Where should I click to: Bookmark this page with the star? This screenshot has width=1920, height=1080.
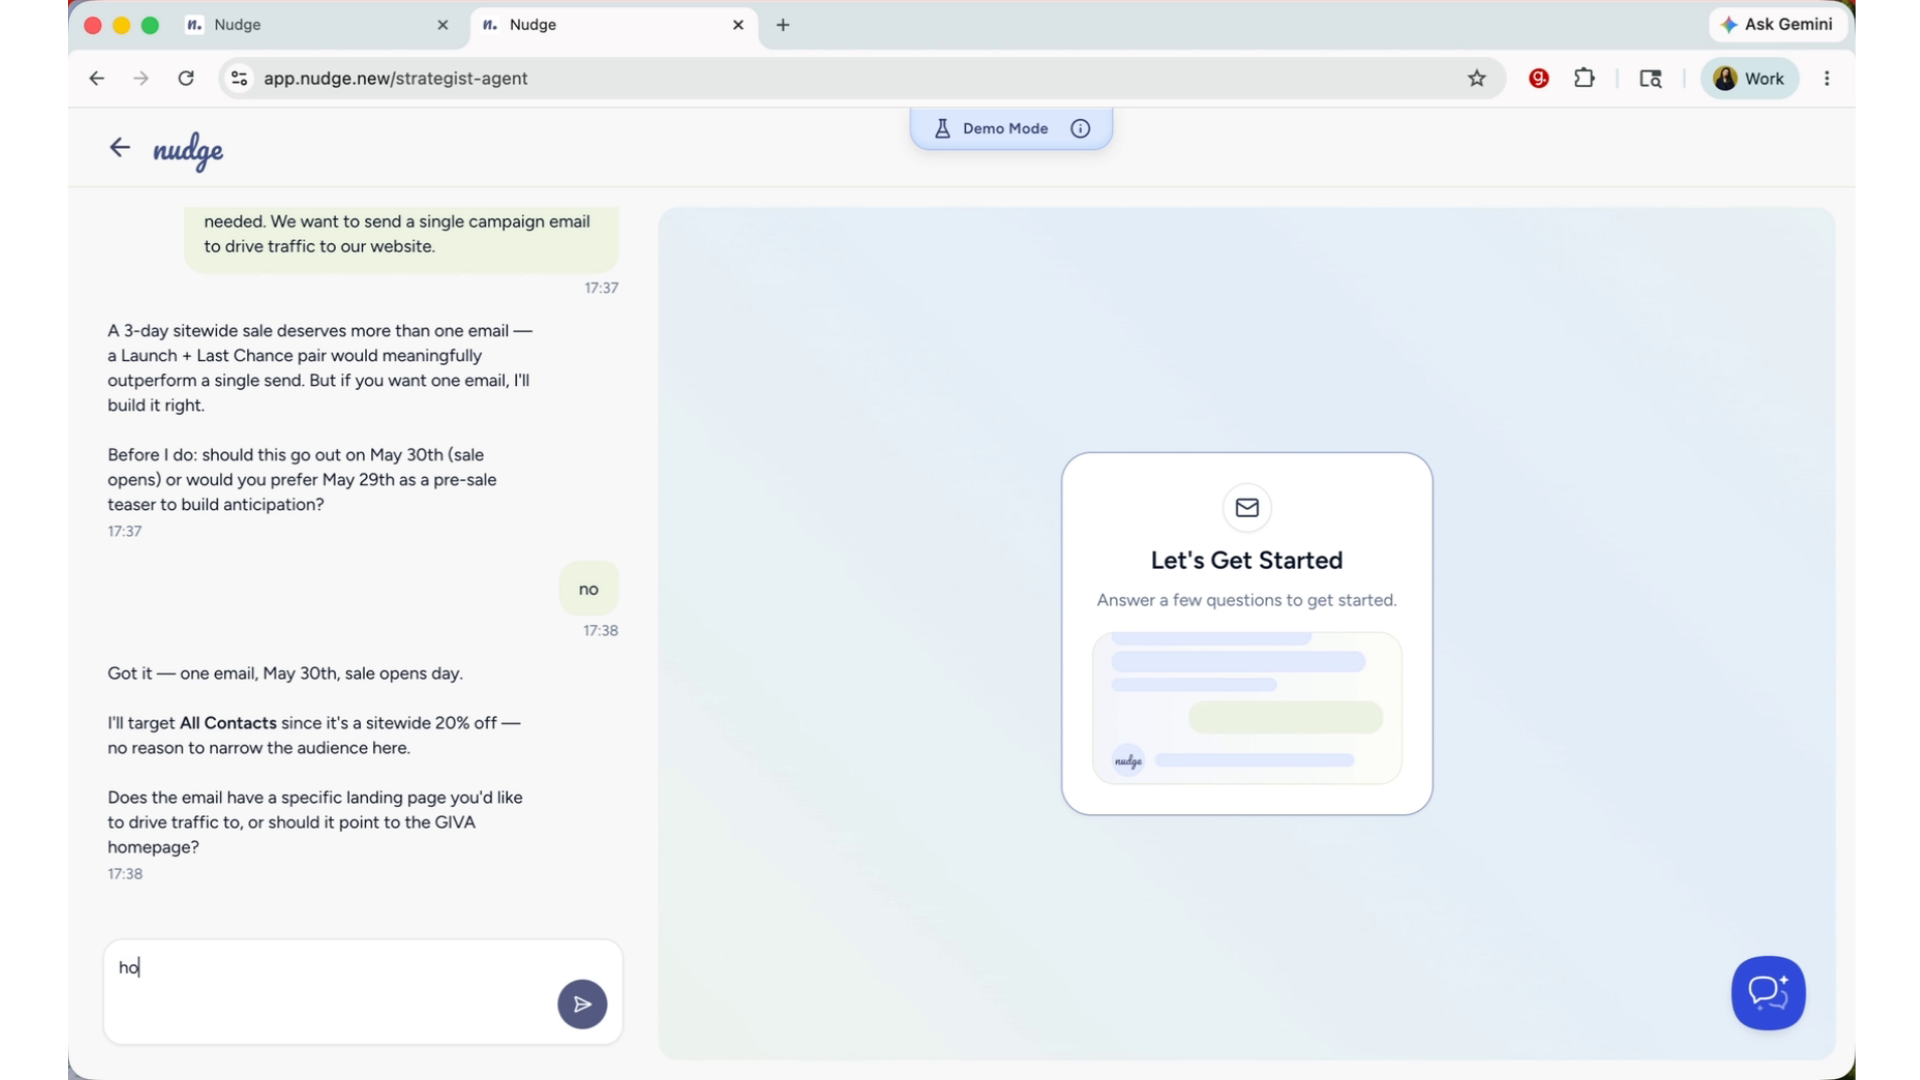coord(1477,78)
